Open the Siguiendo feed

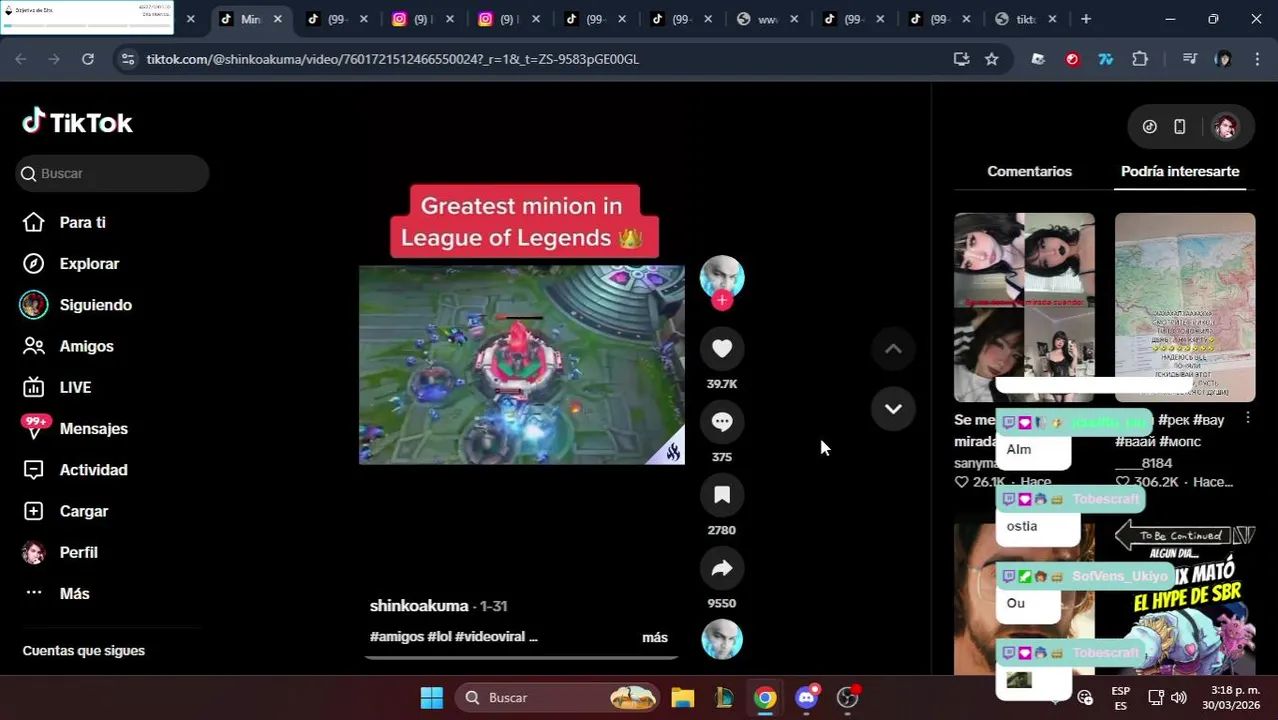pyautogui.click(x=95, y=305)
